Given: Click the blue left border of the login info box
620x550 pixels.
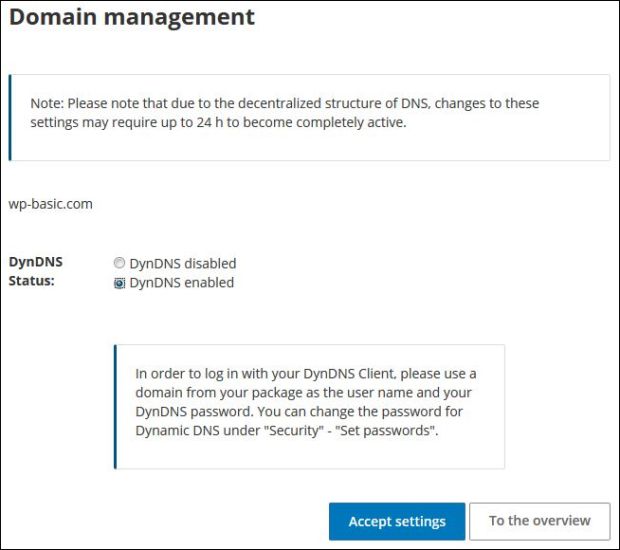Looking at the screenshot, I should (x=115, y=407).
